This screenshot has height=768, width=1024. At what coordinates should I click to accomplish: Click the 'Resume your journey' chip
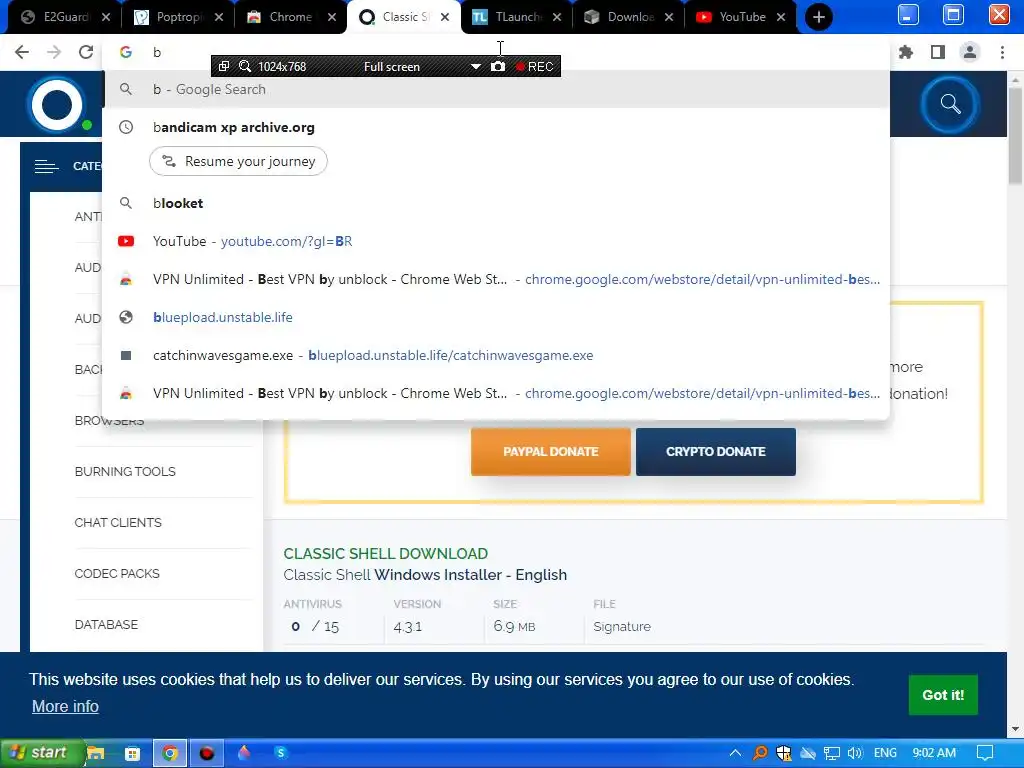238,161
